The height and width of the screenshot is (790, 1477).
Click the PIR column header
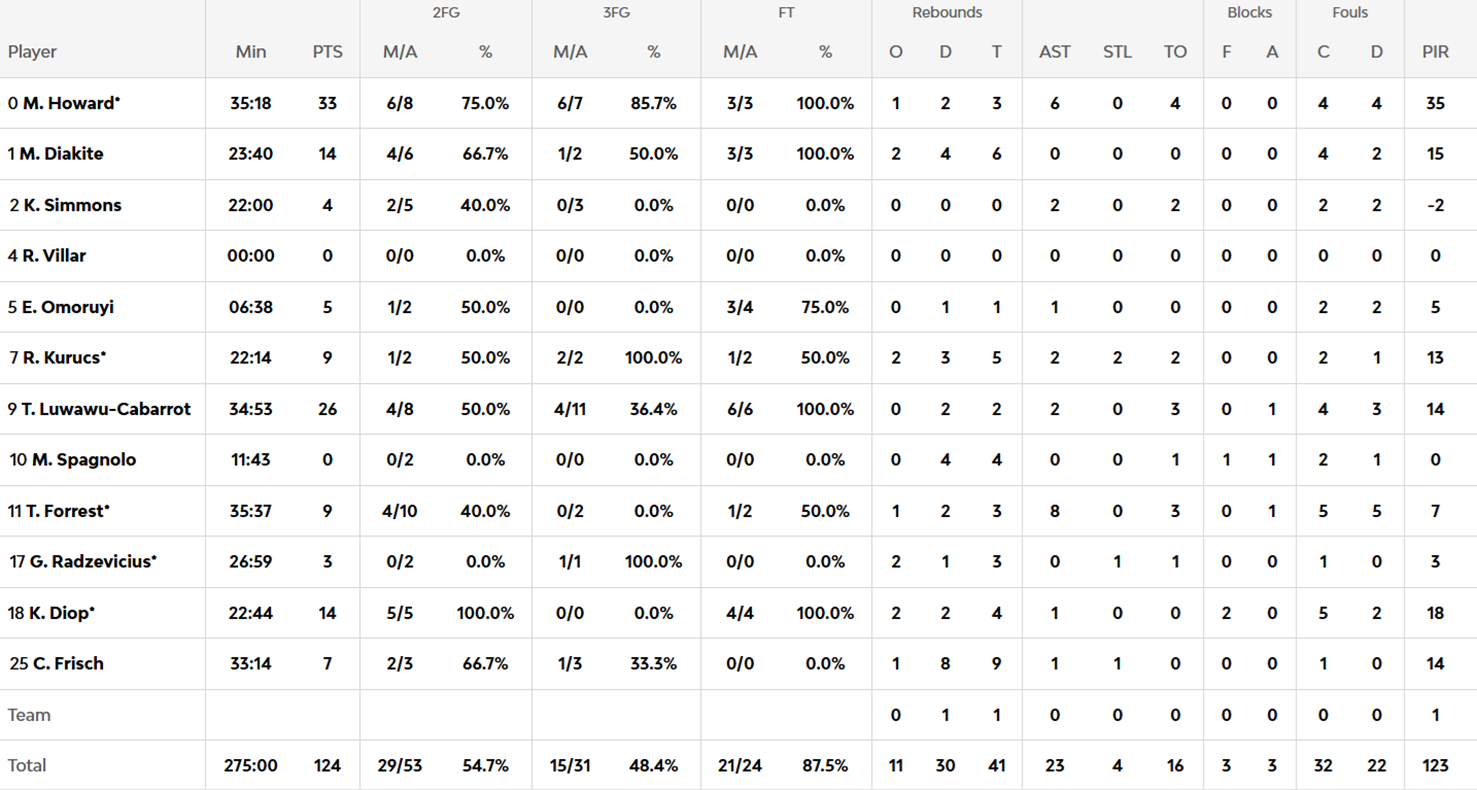[1435, 52]
